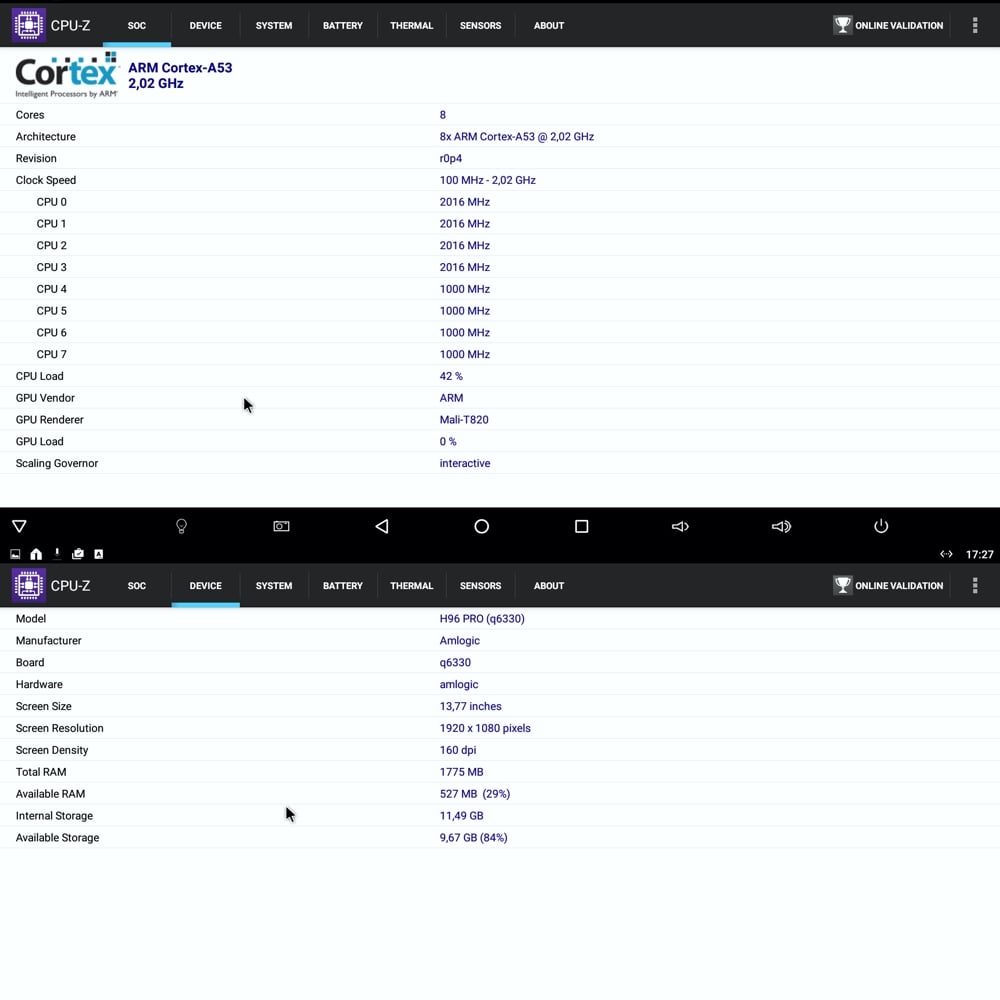This screenshot has height=1000, width=1000.
Task: Click the volume up speaker icon
Action: coord(781,526)
